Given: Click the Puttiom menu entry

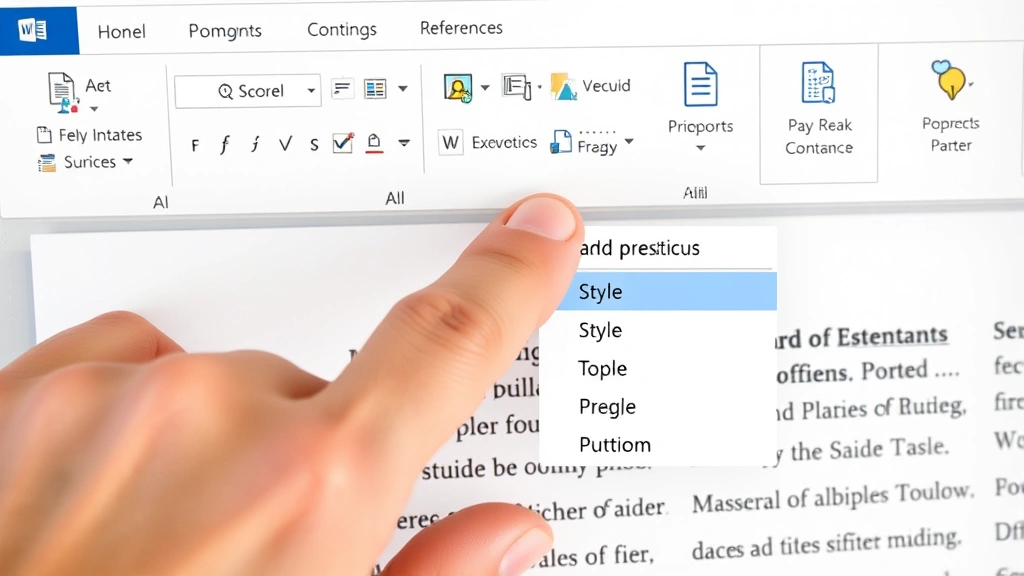Looking at the screenshot, I should [x=614, y=444].
